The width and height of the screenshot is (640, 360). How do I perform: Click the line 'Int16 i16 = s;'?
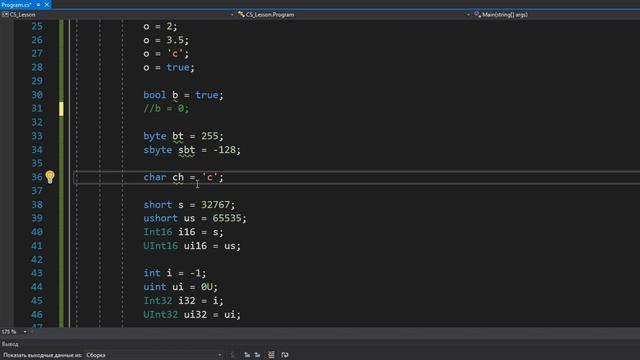[x=183, y=232]
